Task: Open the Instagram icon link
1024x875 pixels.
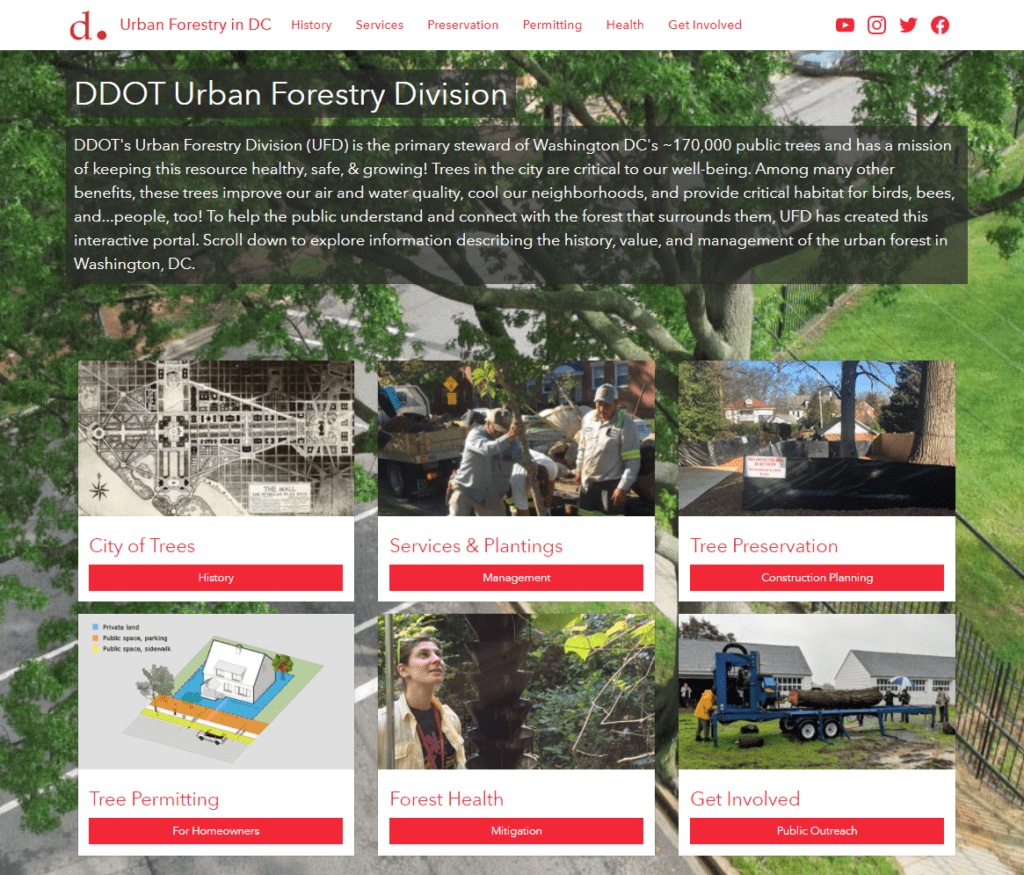Action: (876, 25)
